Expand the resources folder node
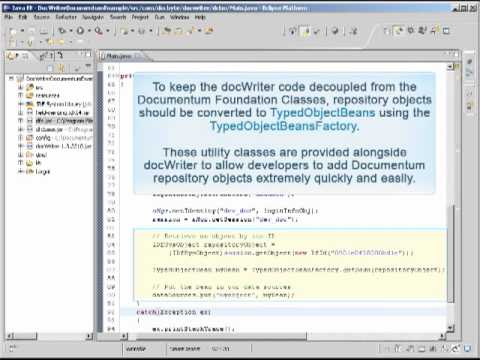Screen dimensions: 480x360 click(x=20, y=96)
